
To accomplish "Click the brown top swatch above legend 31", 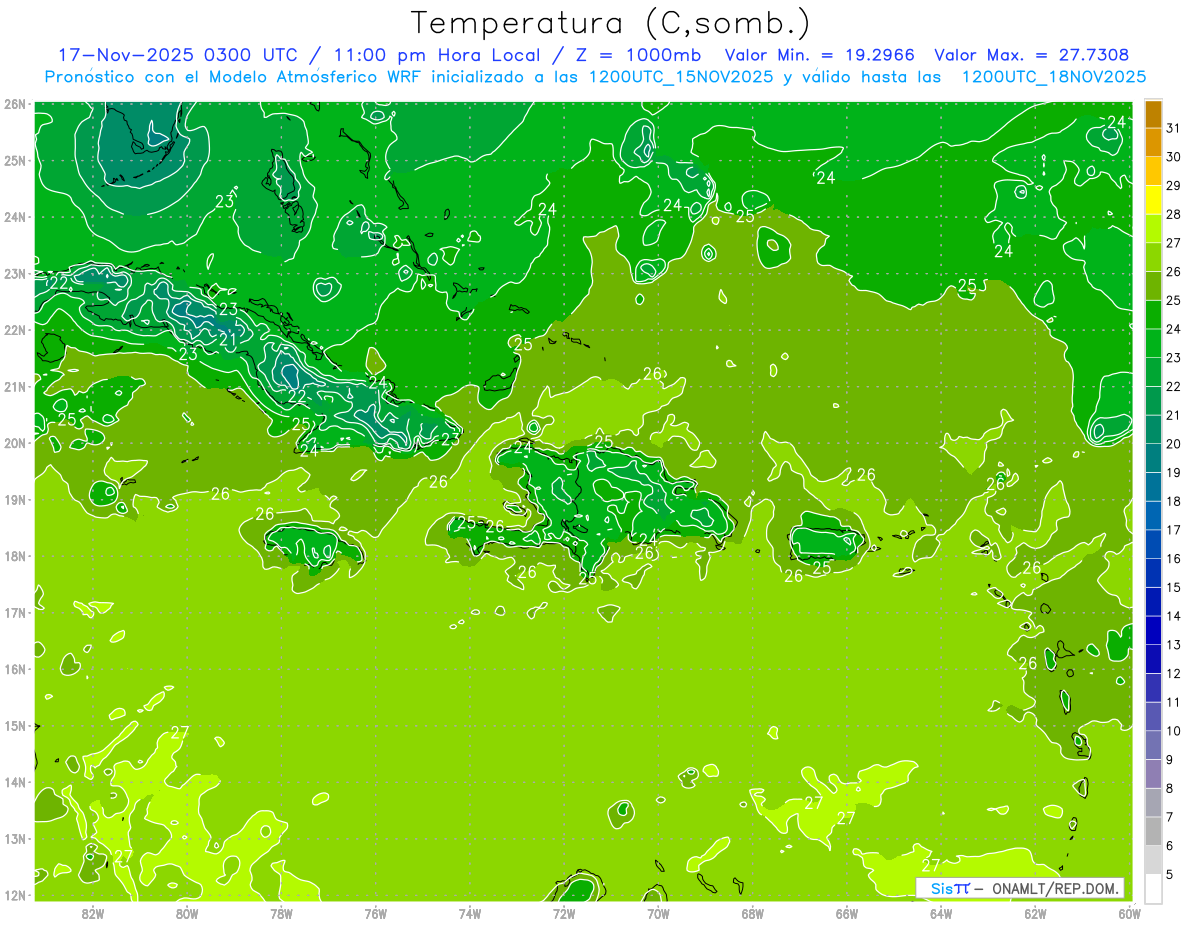I will click(x=1154, y=113).
